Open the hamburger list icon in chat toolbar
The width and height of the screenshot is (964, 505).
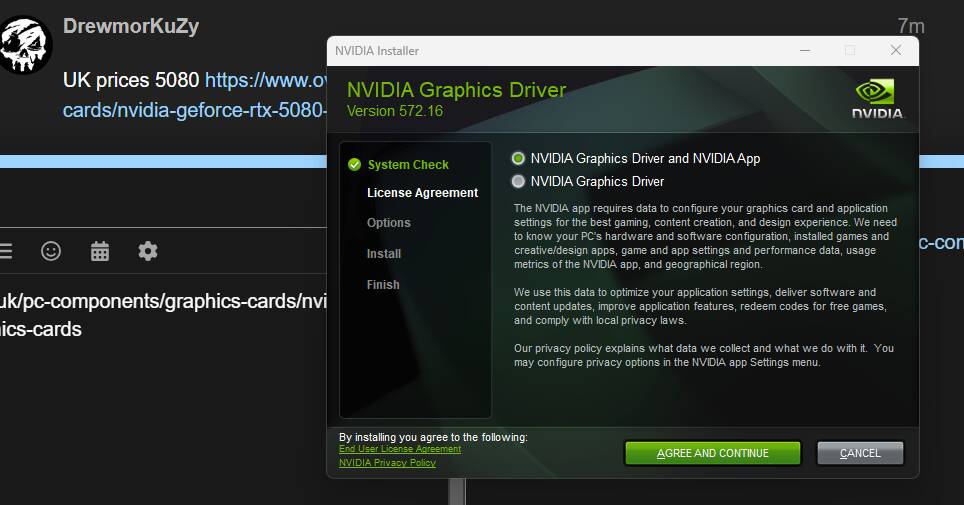pos(6,251)
